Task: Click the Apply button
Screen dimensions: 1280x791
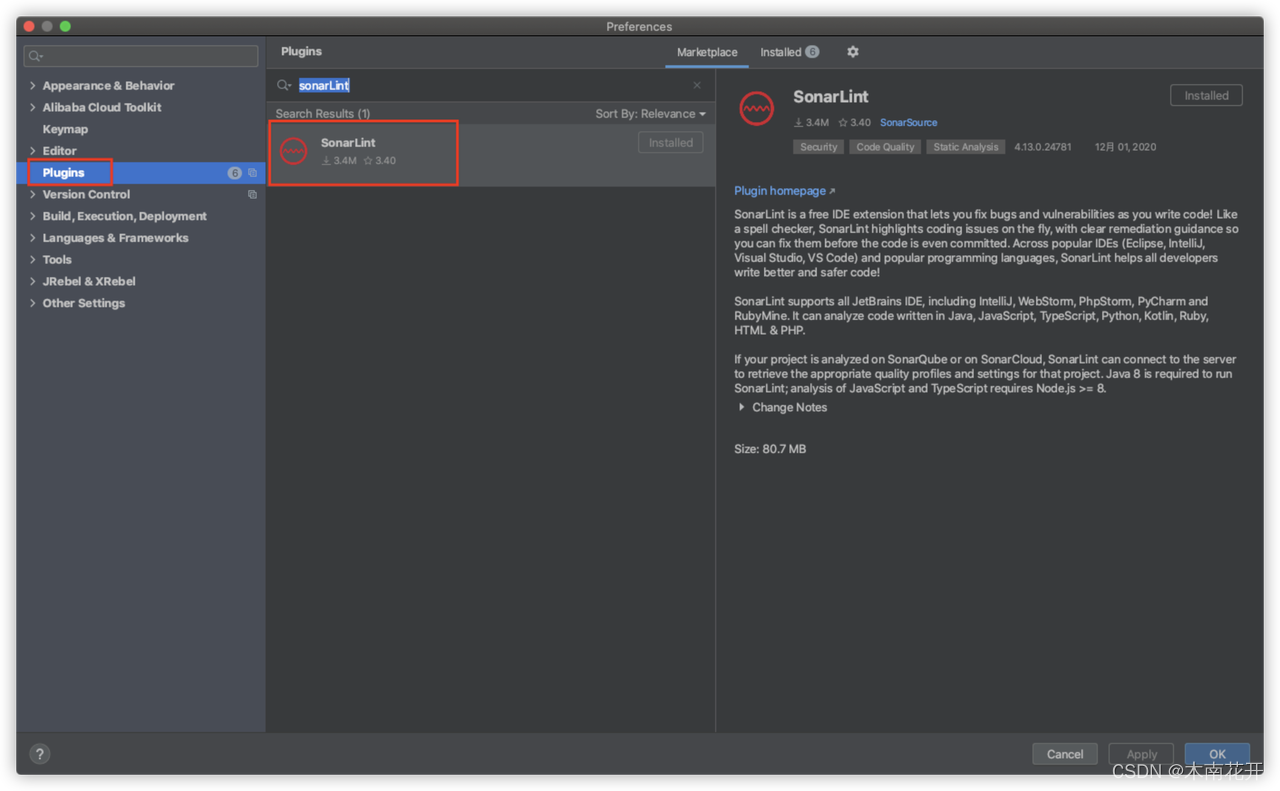Action: [1141, 754]
